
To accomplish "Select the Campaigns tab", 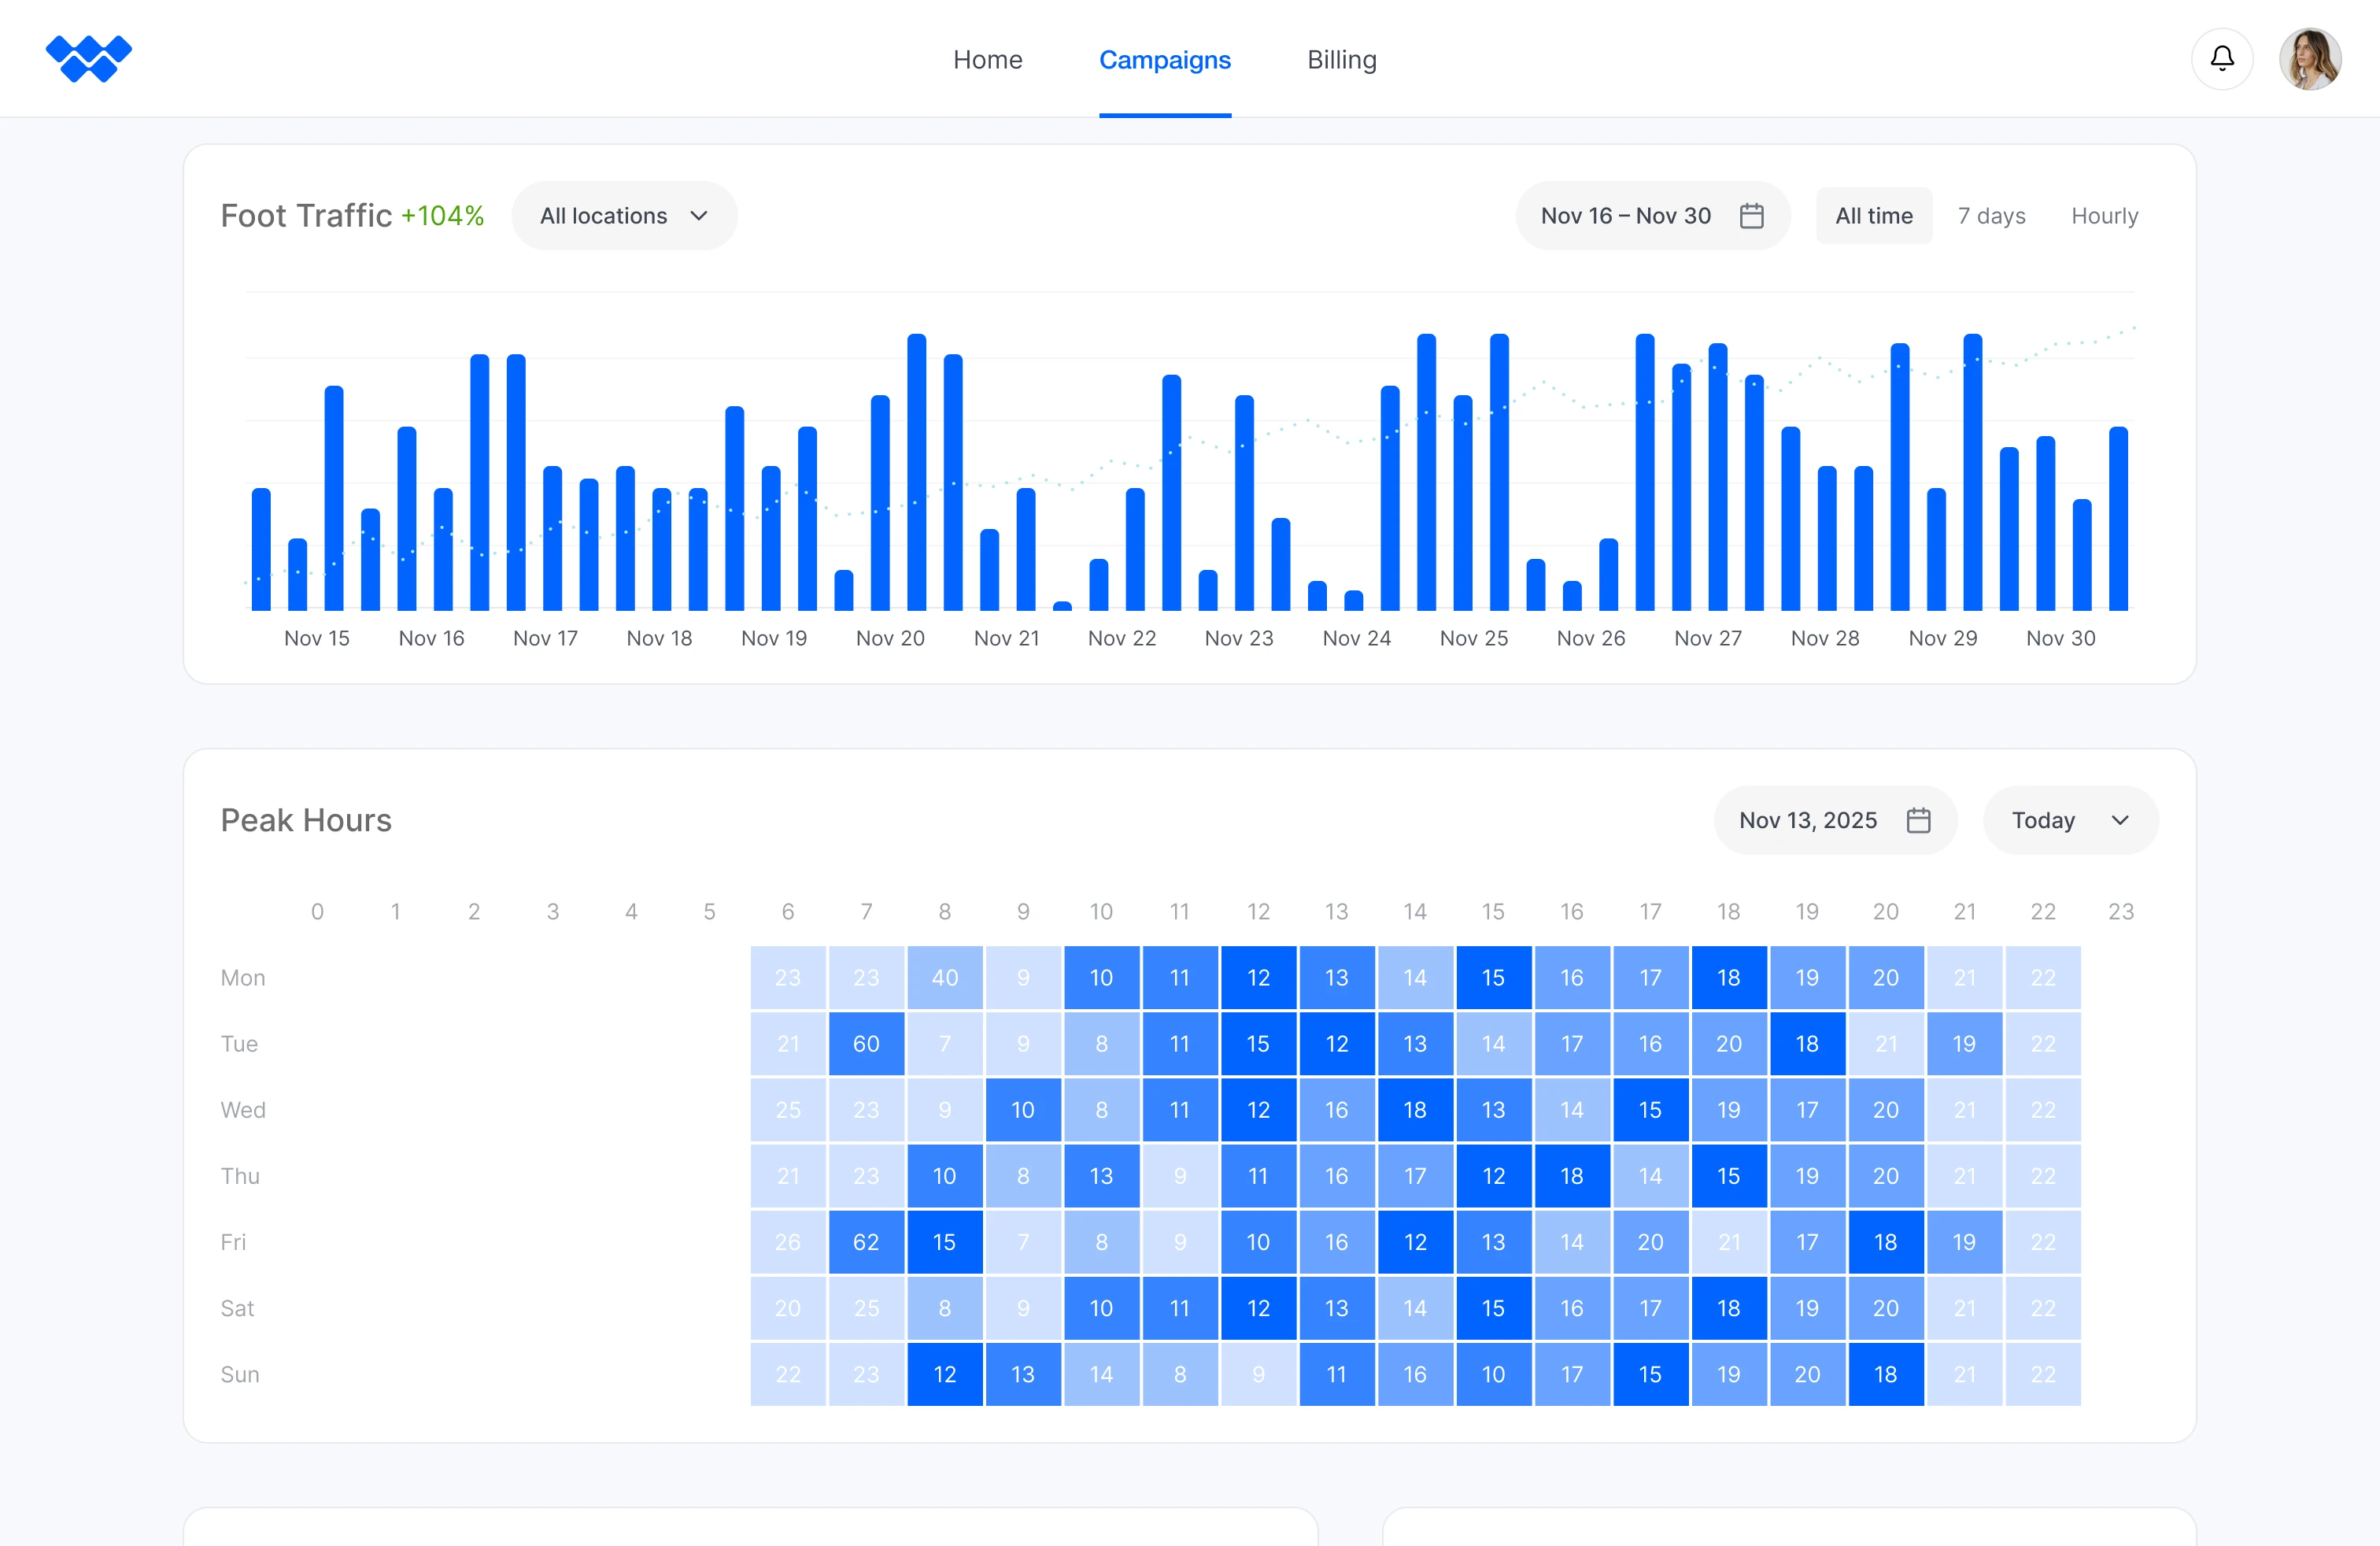I will [x=1164, y=59].
